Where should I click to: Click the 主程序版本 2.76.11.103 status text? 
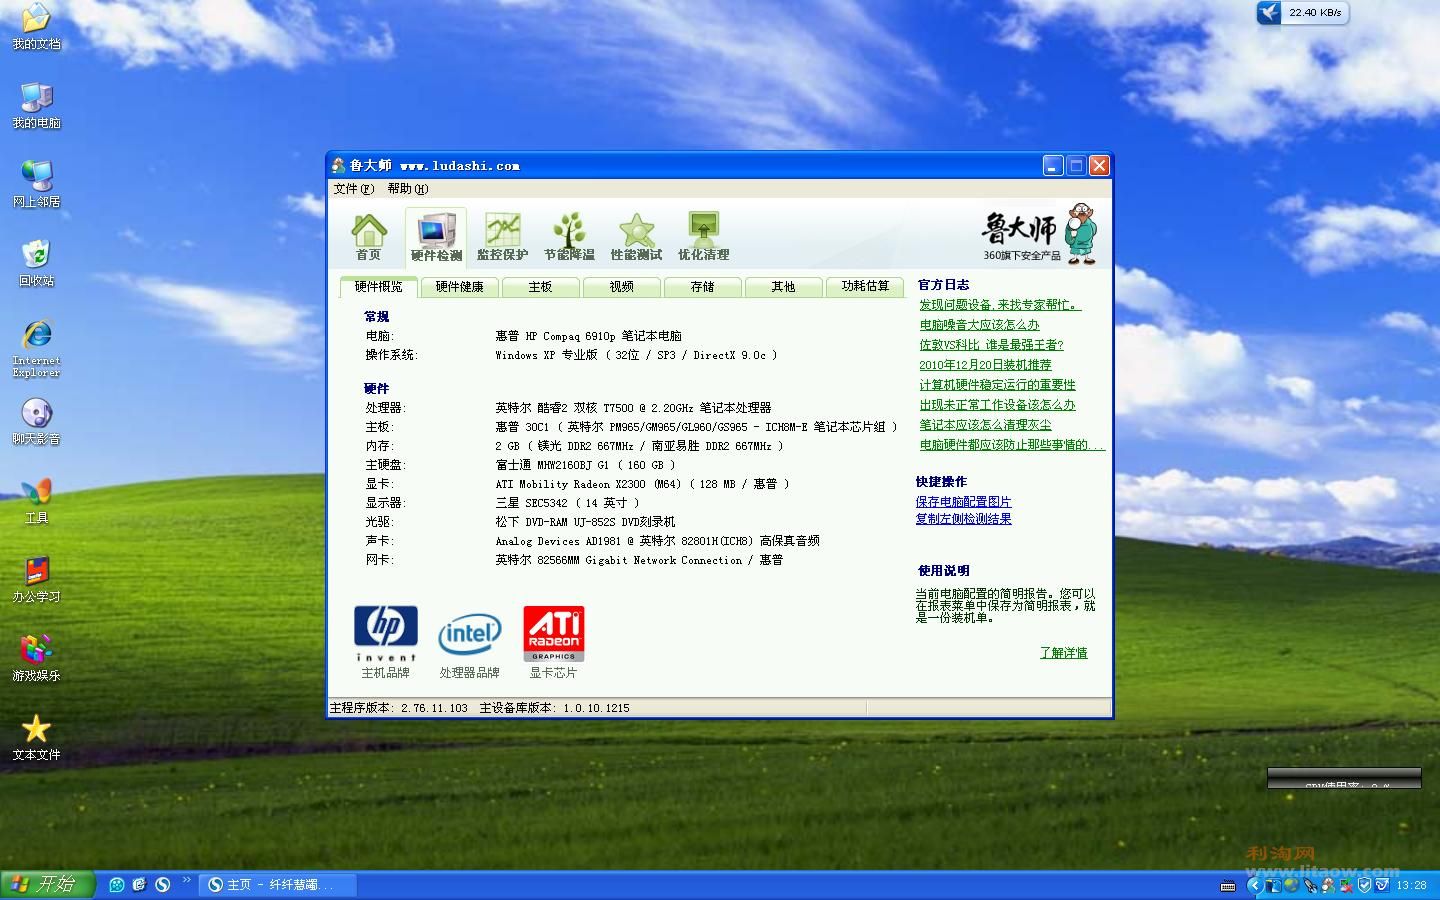pyautogui.click(x=399, y=708)
